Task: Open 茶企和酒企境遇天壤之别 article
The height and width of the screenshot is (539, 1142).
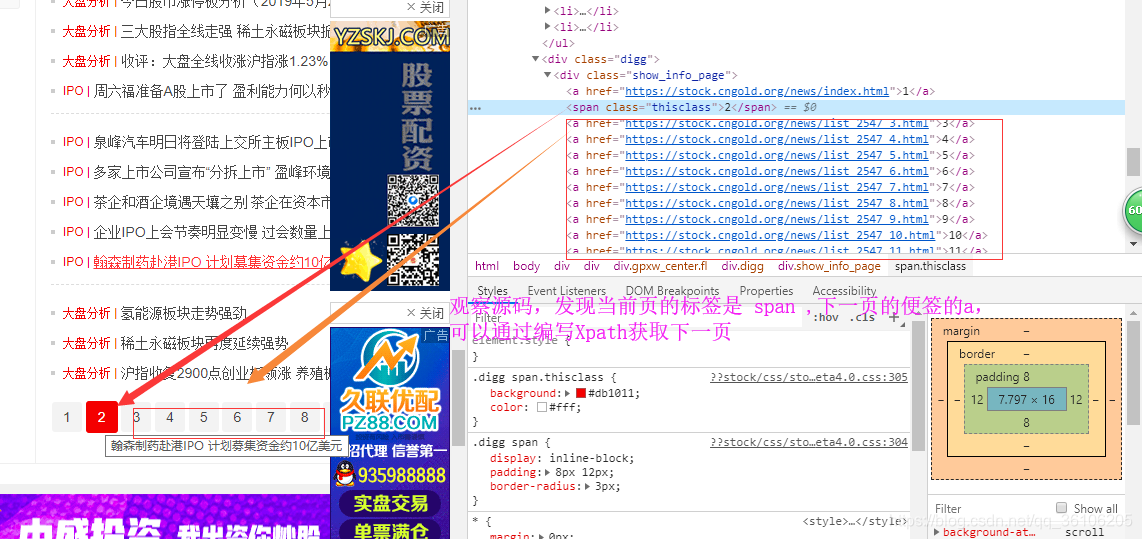Action: pyautogui.click(x=212, y=202)
